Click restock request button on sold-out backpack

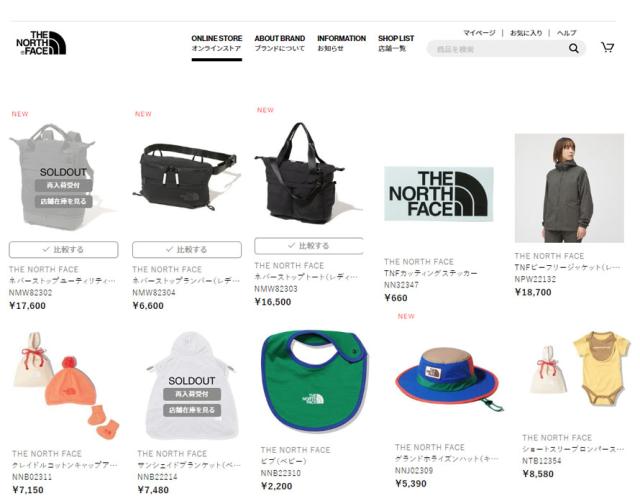63,186
